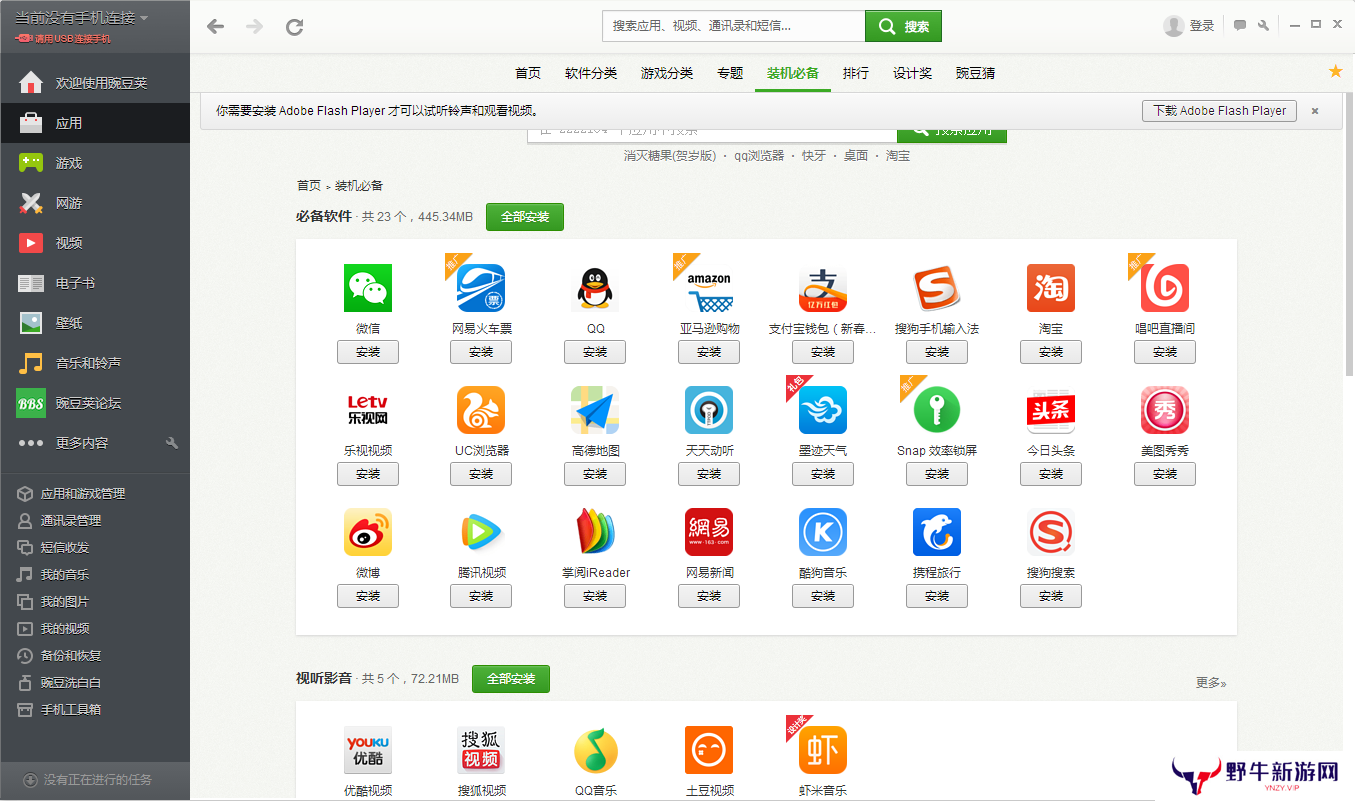Click the 高德地图 app icon
The height and width of the screenshot is (801, 1355).
[595, 410]
